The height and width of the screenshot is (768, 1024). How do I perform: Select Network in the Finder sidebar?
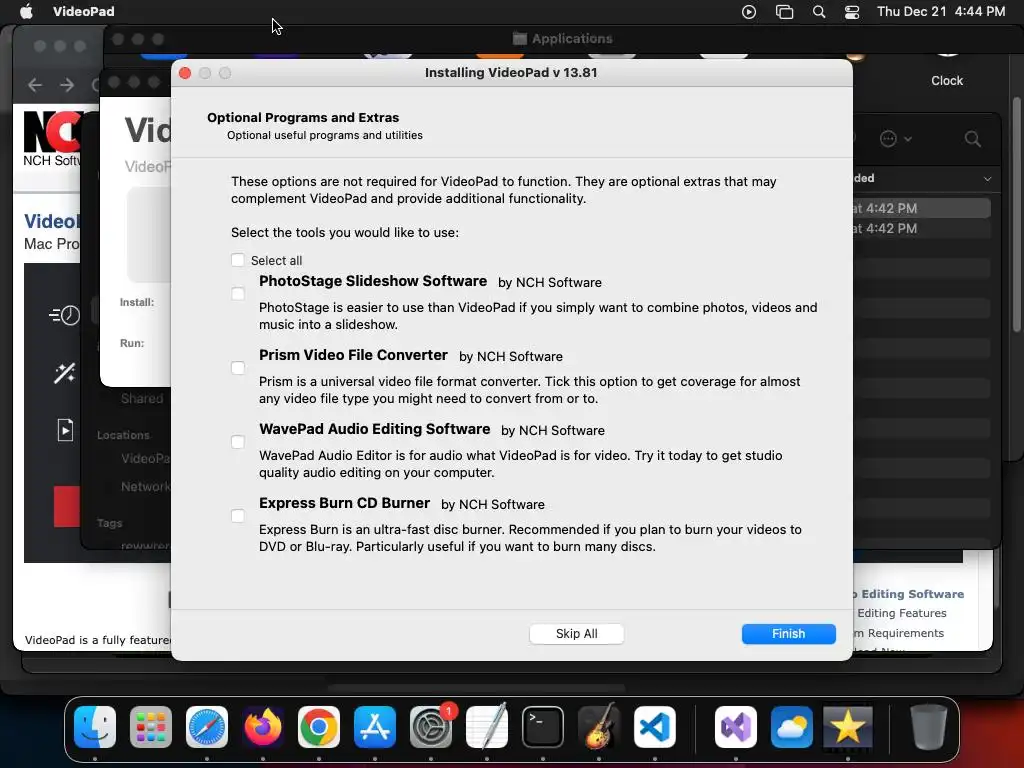[x=145, y=487]
